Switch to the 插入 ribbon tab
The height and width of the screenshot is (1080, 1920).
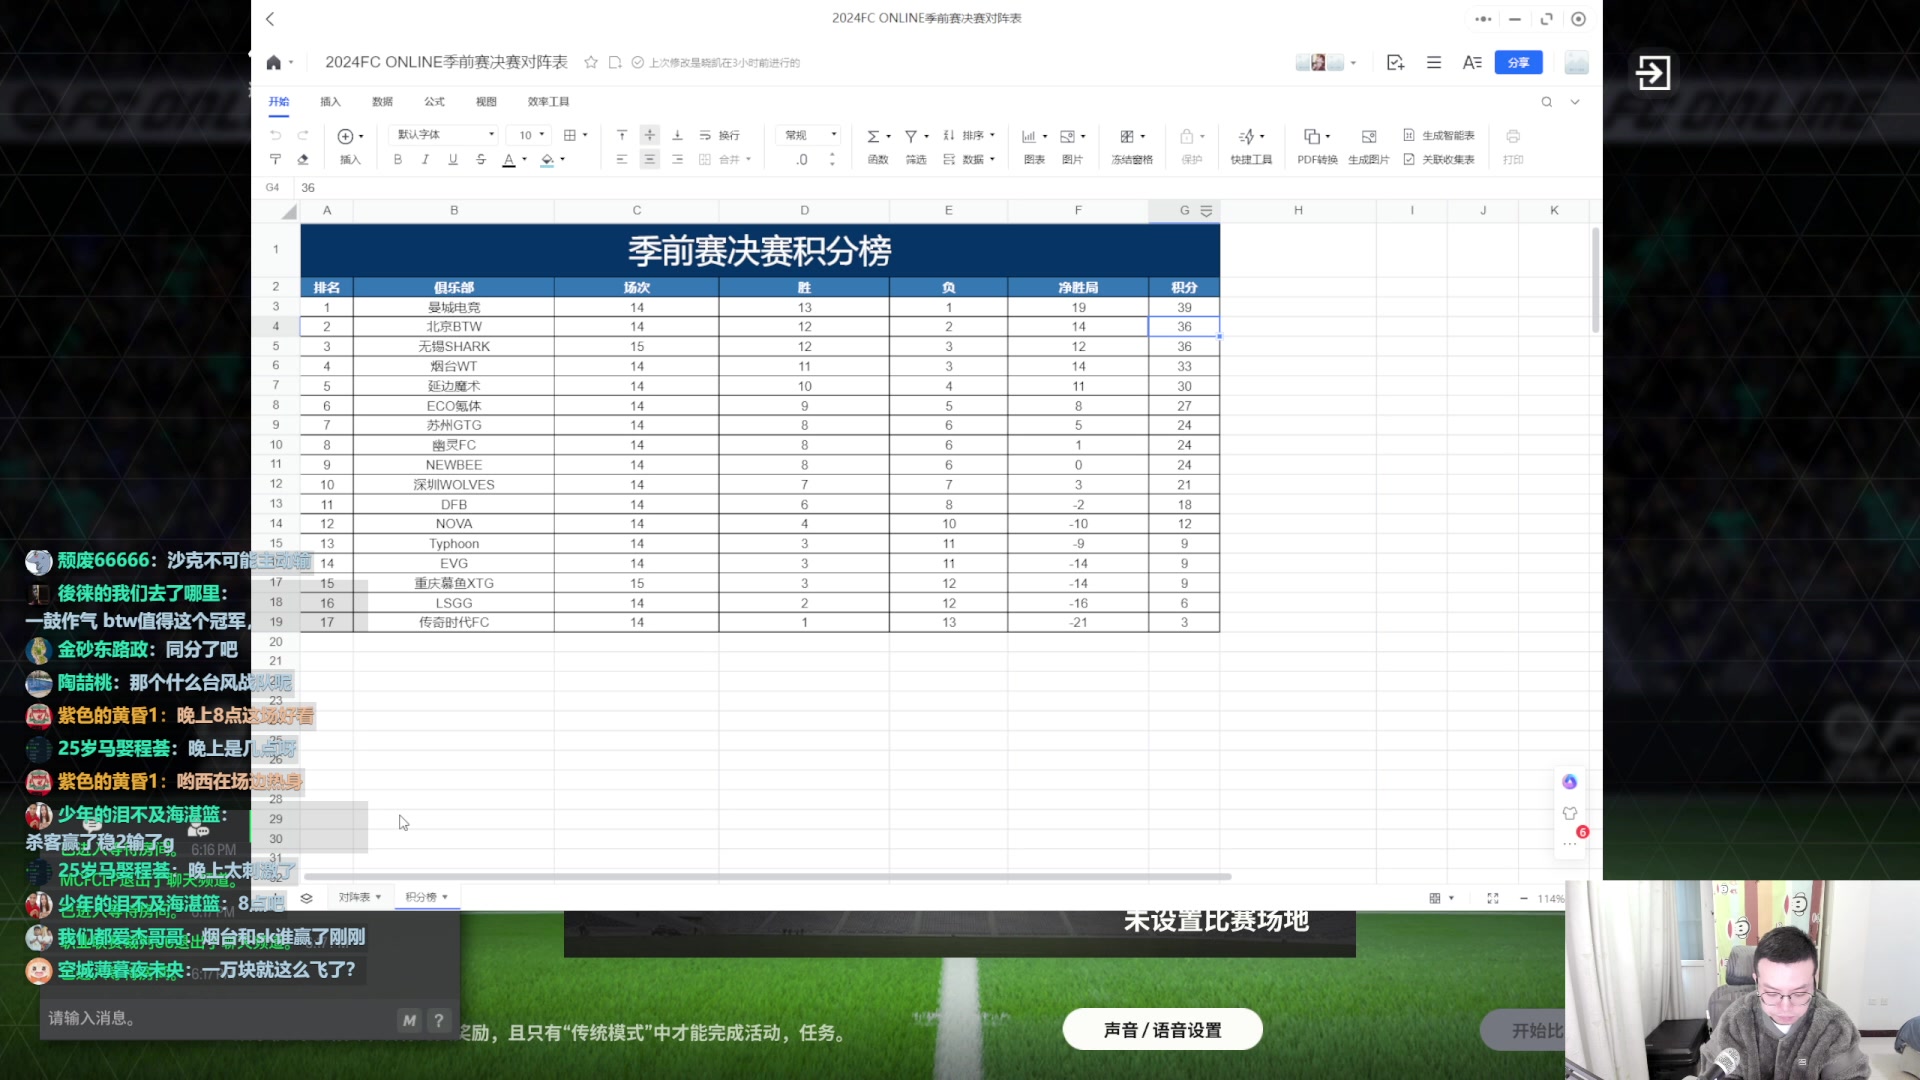click(331, 101)
